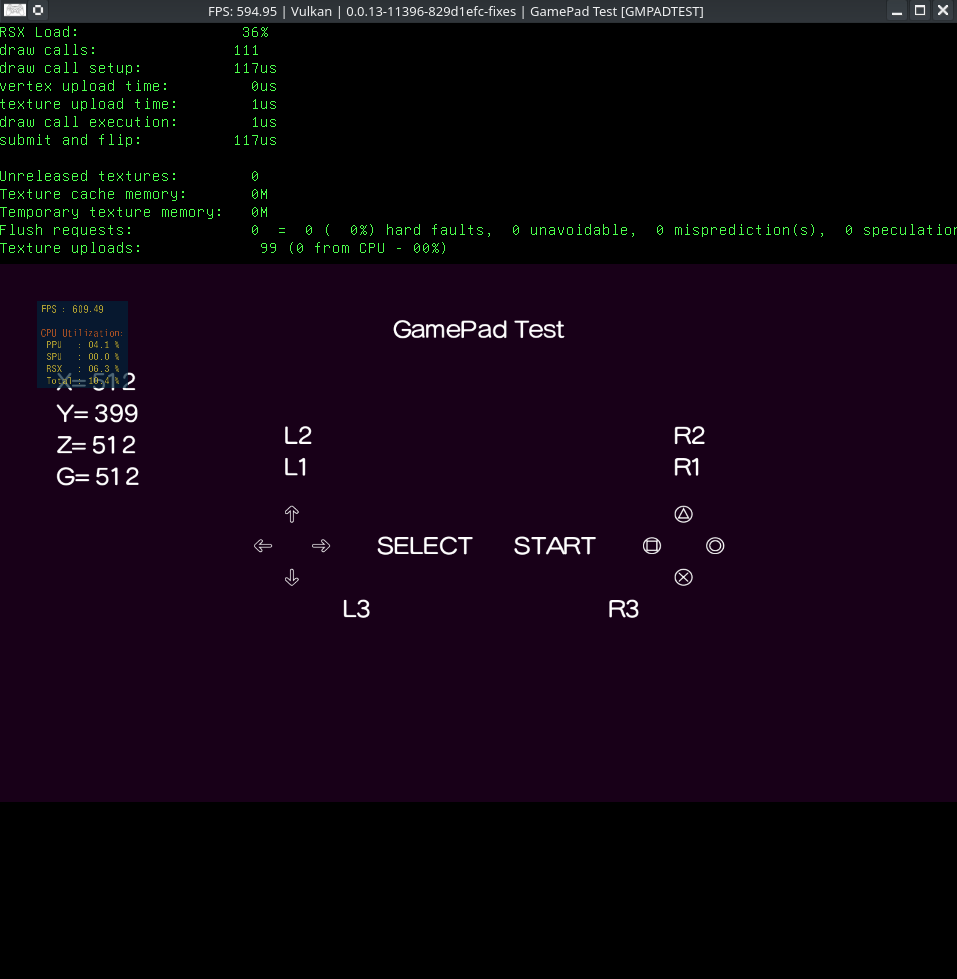957x979 pixels.
Task: Click the SELECT label
Action: [425, 546]
